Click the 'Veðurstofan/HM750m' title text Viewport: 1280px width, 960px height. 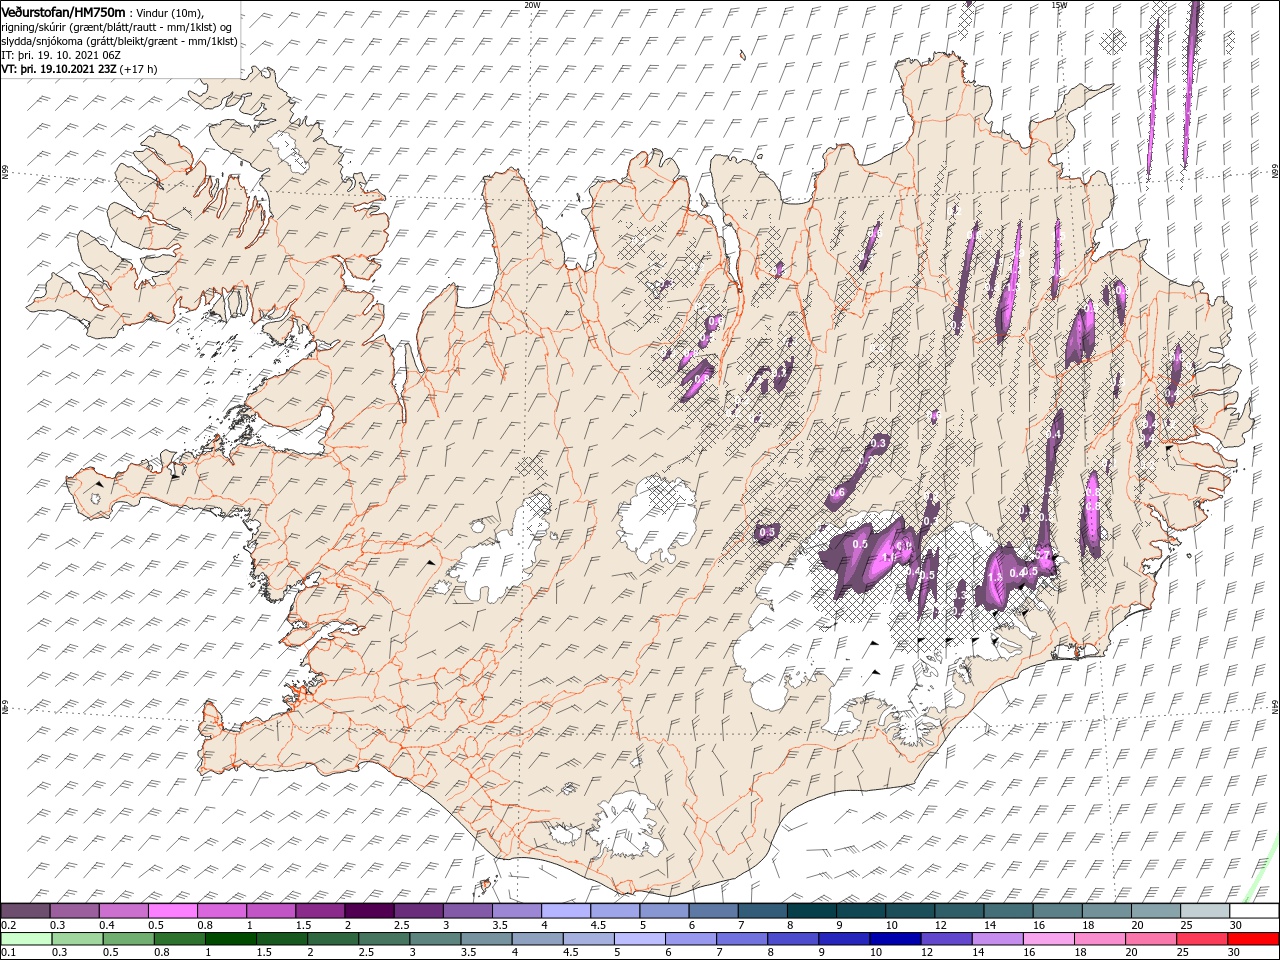[64, 11]
